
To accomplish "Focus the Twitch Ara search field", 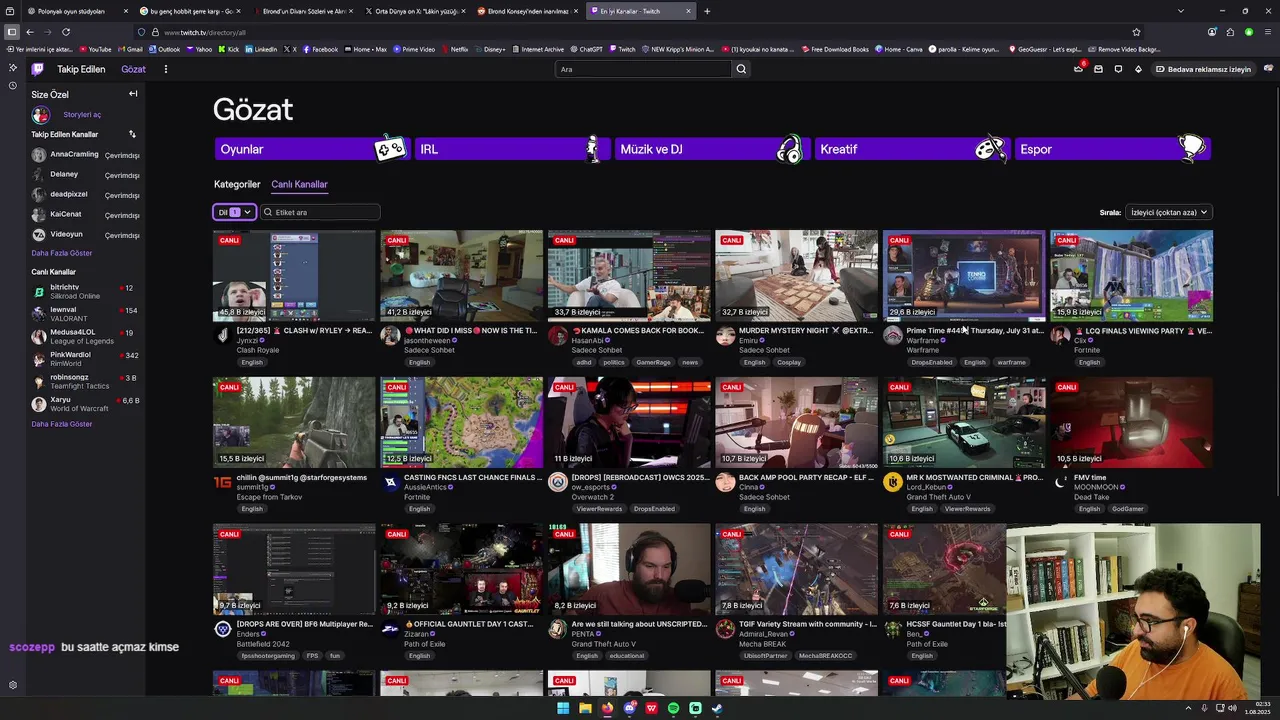I will pyautogui.click(x=643, y=69).
